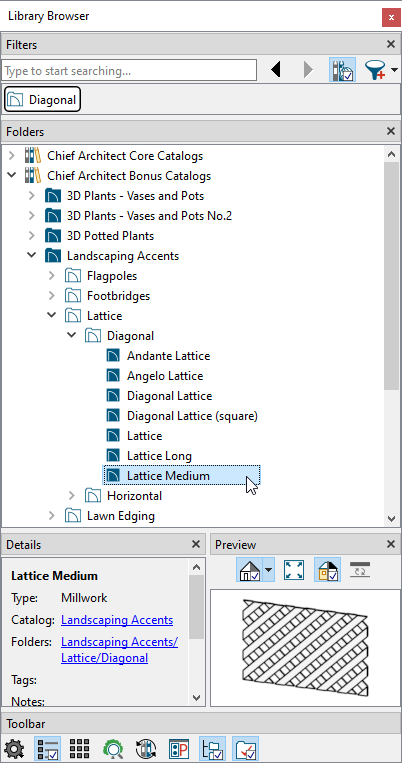The image size is (402, 763).
Task: Toggle the Preview color display button
Action: click(328, 570)
